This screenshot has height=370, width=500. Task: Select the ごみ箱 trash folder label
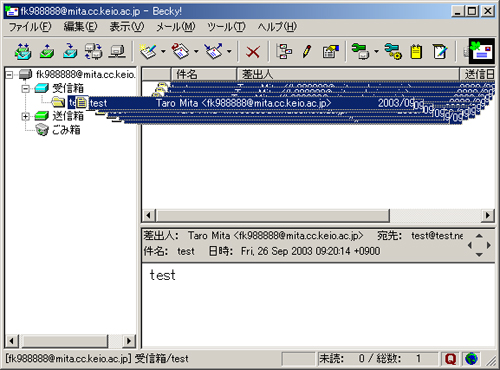click(66, 130)
